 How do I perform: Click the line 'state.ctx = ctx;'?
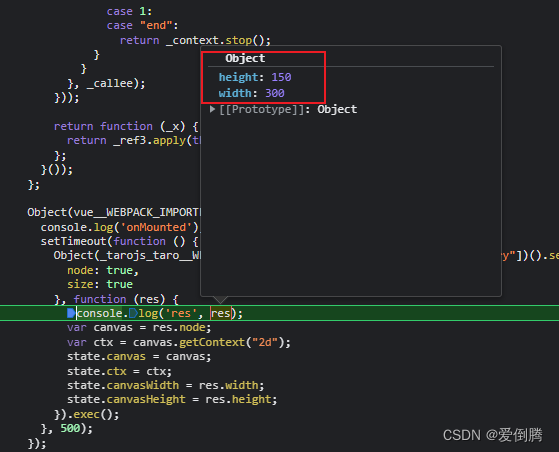click(x=119, y=371)
